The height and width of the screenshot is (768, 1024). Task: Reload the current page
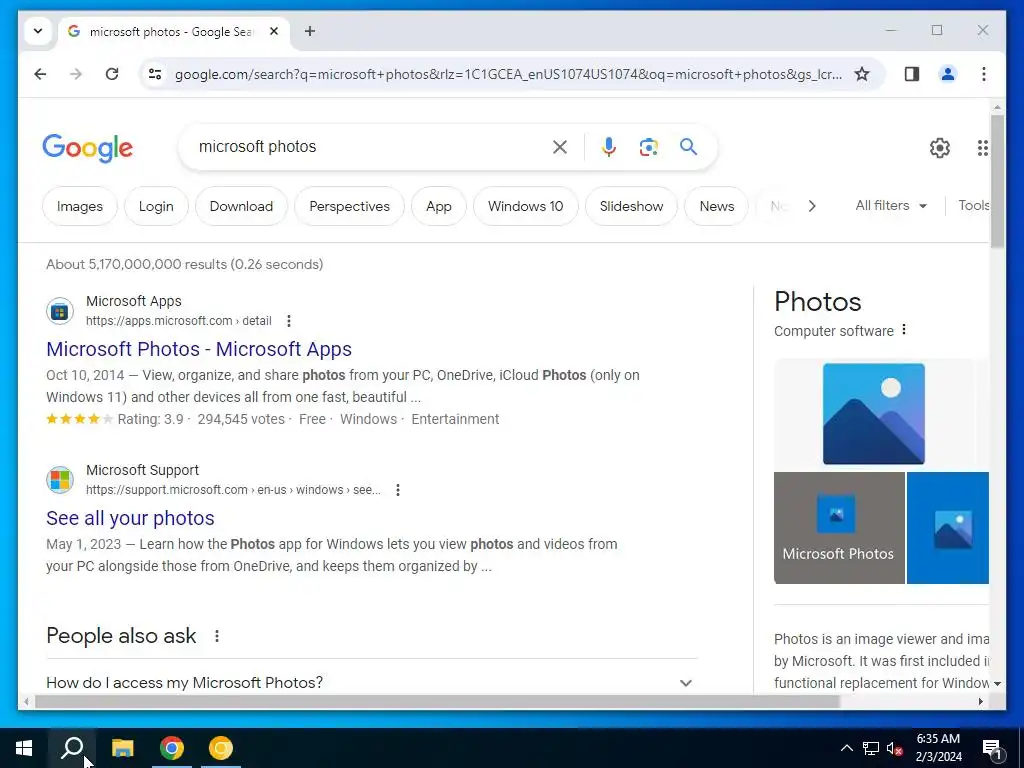tap(112, 74)
